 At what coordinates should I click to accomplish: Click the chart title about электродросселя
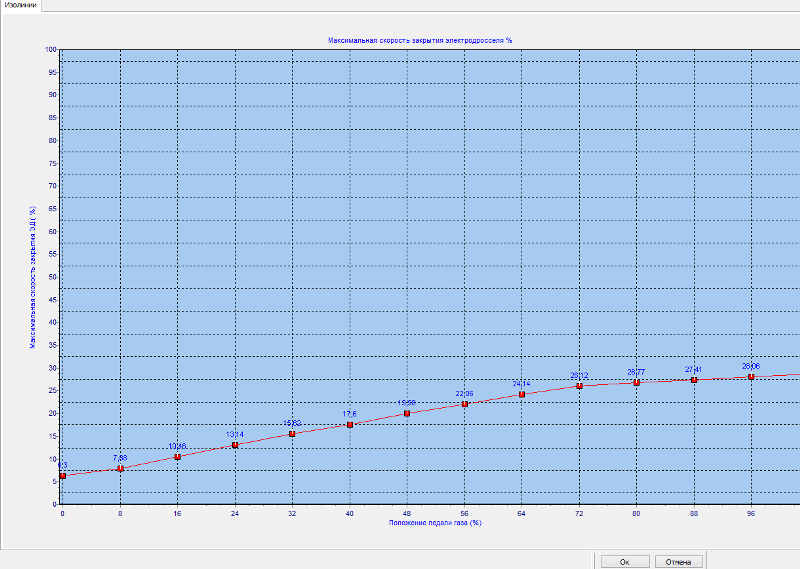coord(420,40)
